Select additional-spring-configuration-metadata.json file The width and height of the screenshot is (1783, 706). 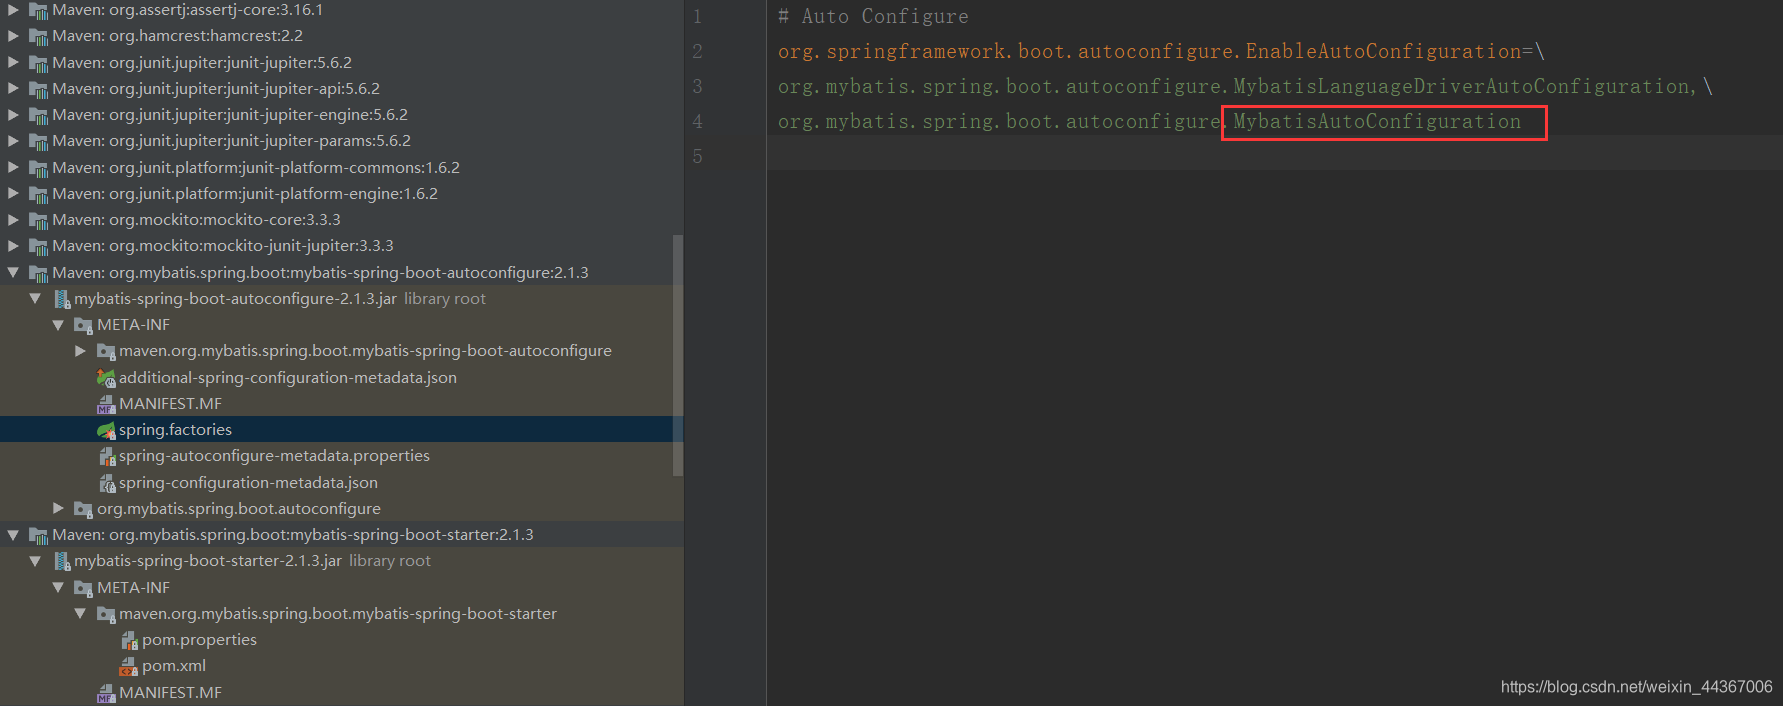pos(288,378)
